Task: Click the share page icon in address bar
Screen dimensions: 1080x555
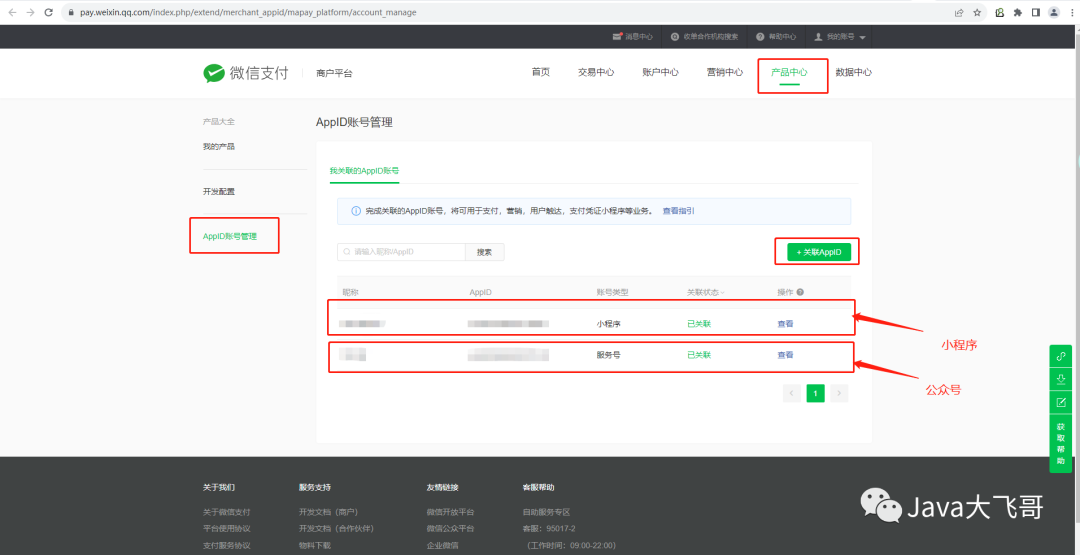Action: 959,12
